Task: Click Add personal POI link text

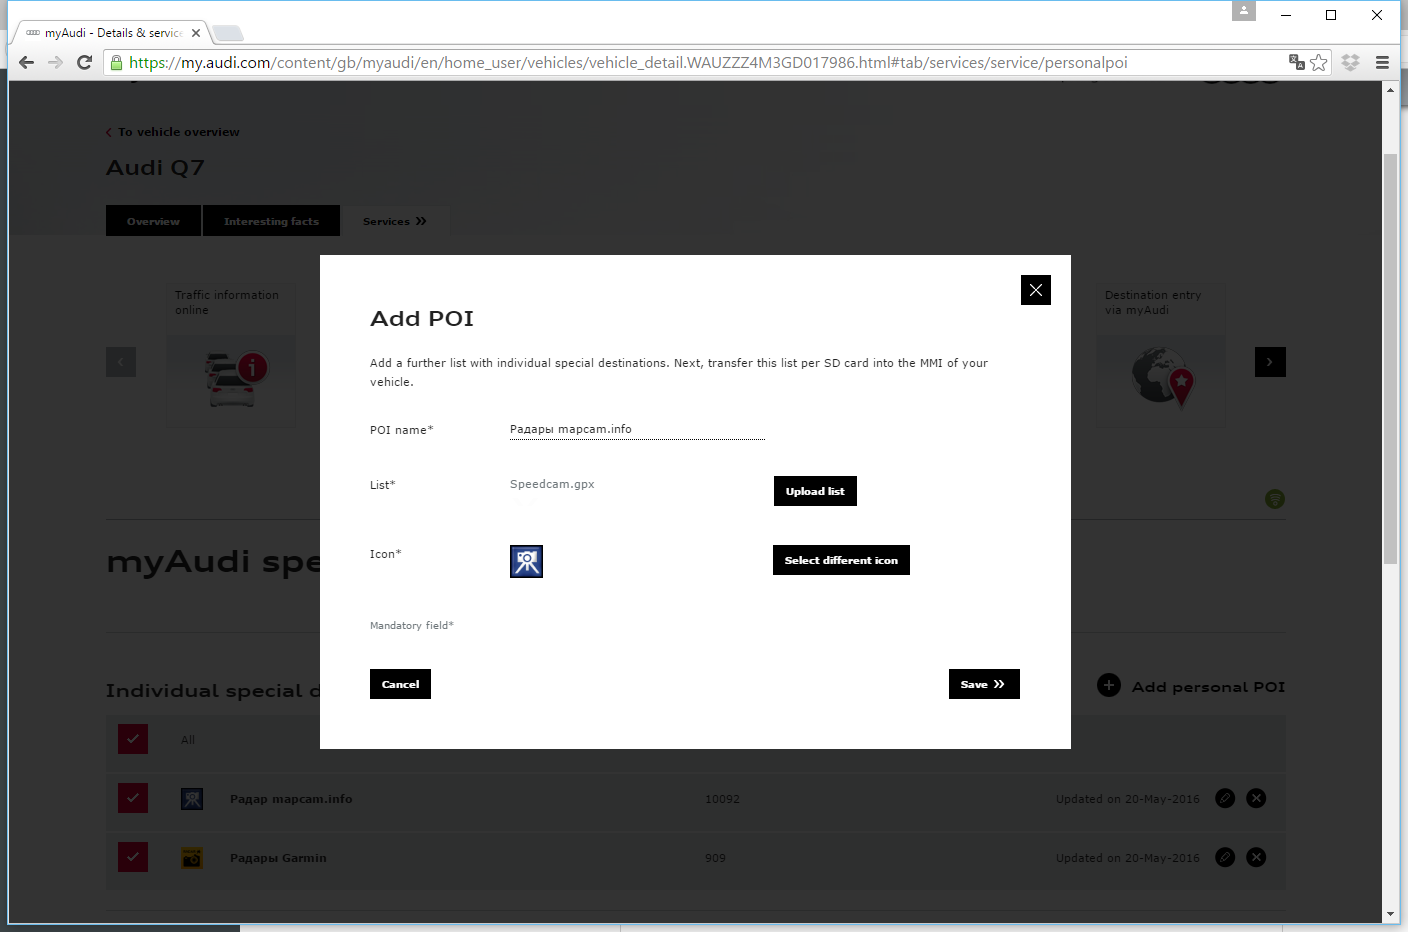Action: (x=1208, y=687)
